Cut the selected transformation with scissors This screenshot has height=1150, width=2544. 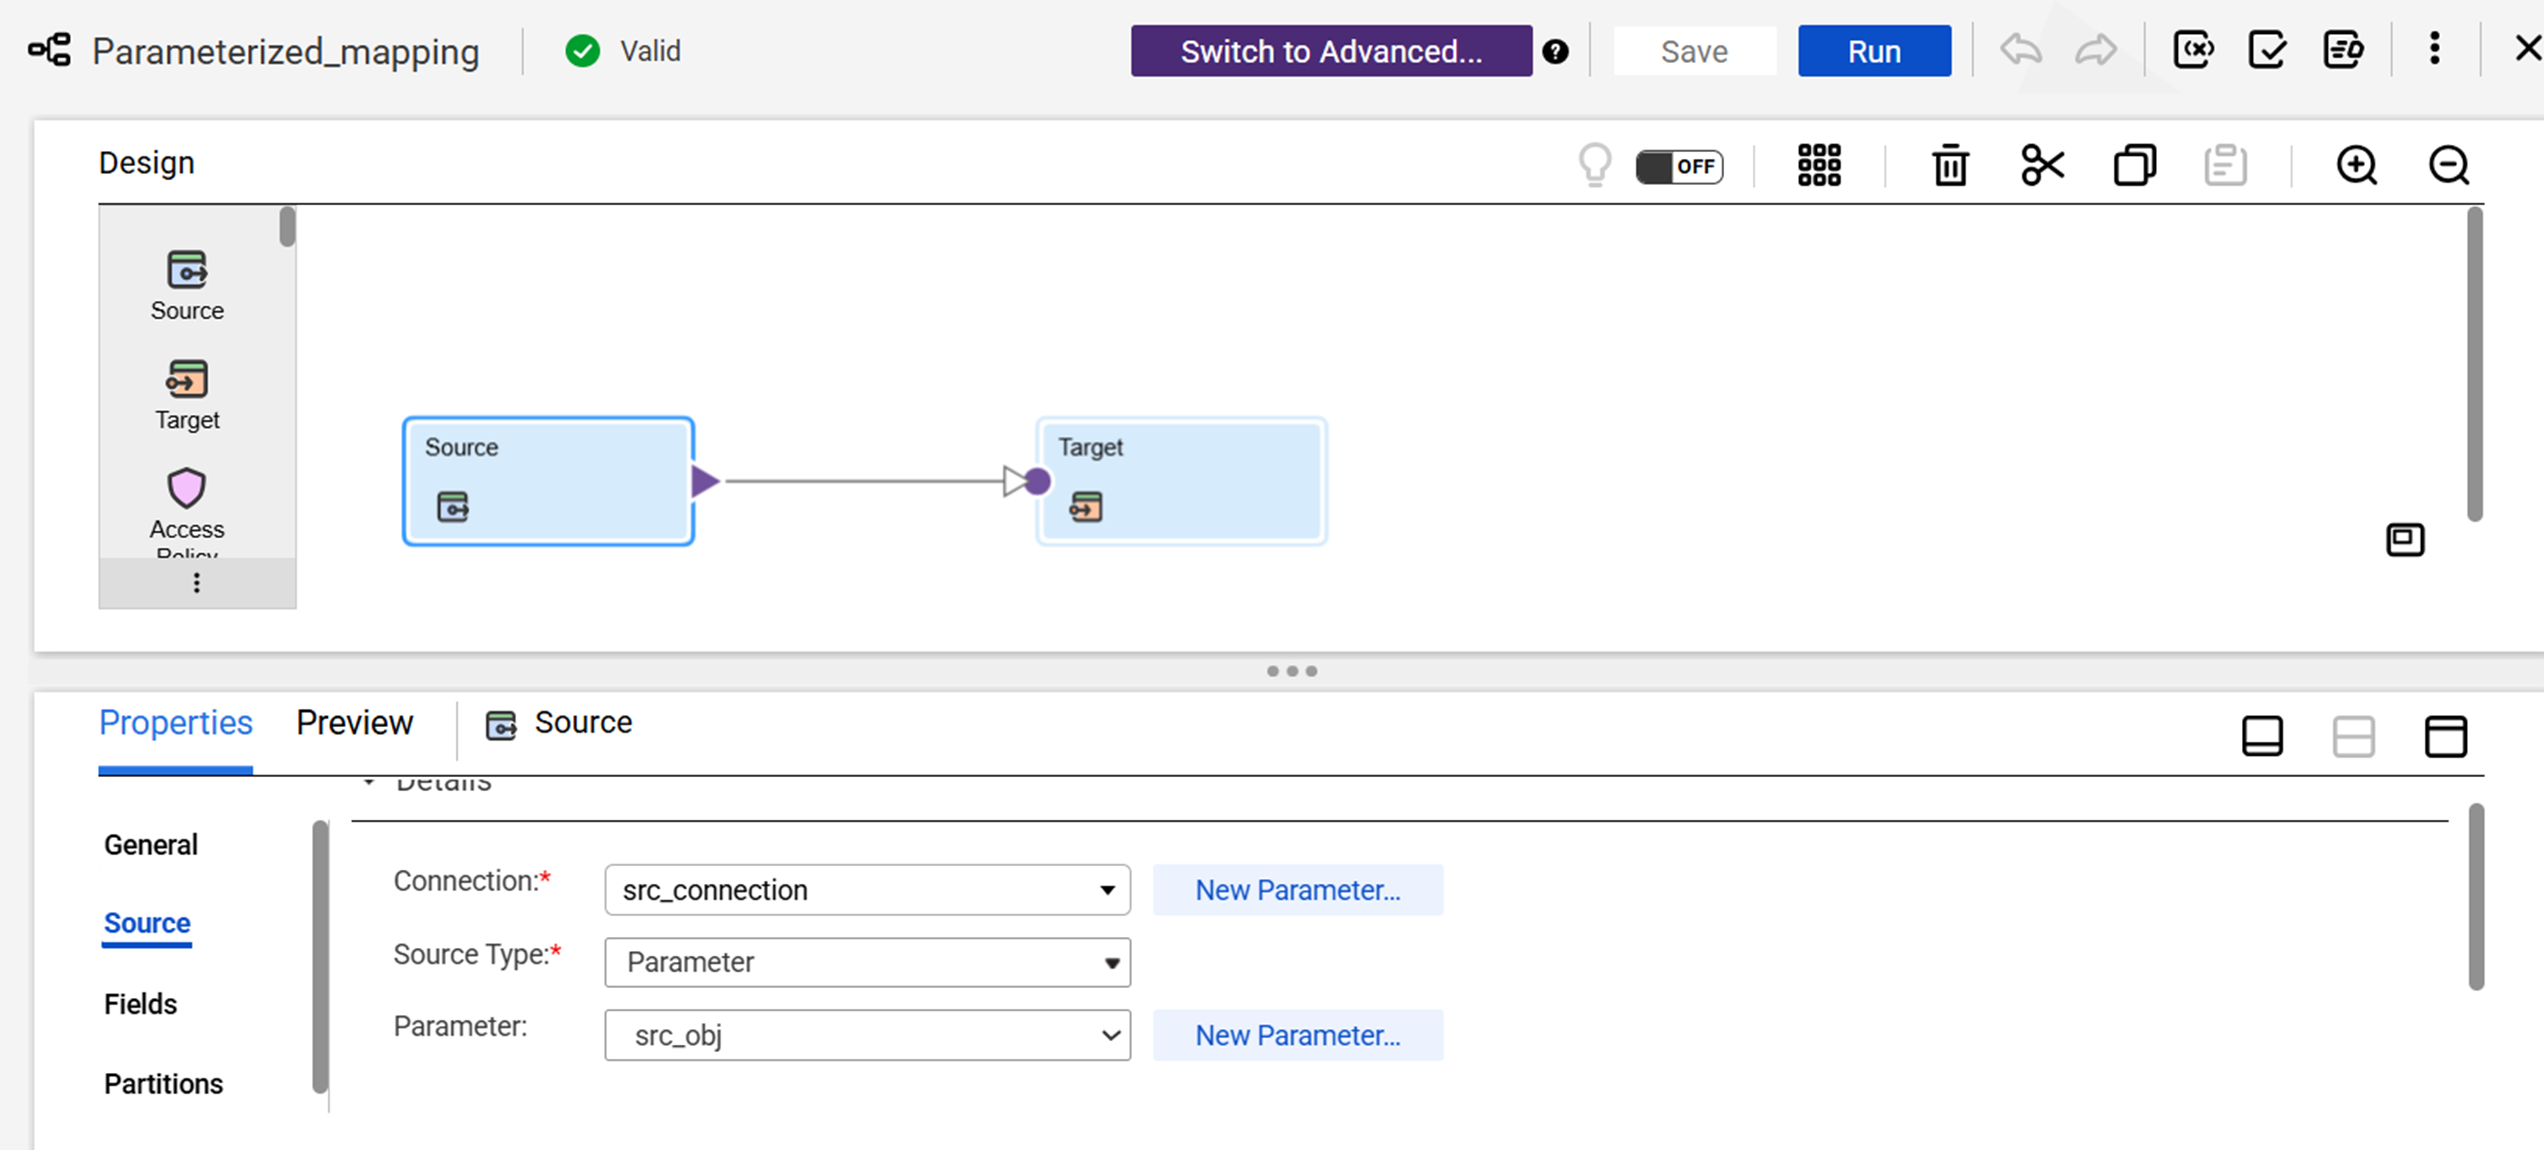[x=2042, y=165]
